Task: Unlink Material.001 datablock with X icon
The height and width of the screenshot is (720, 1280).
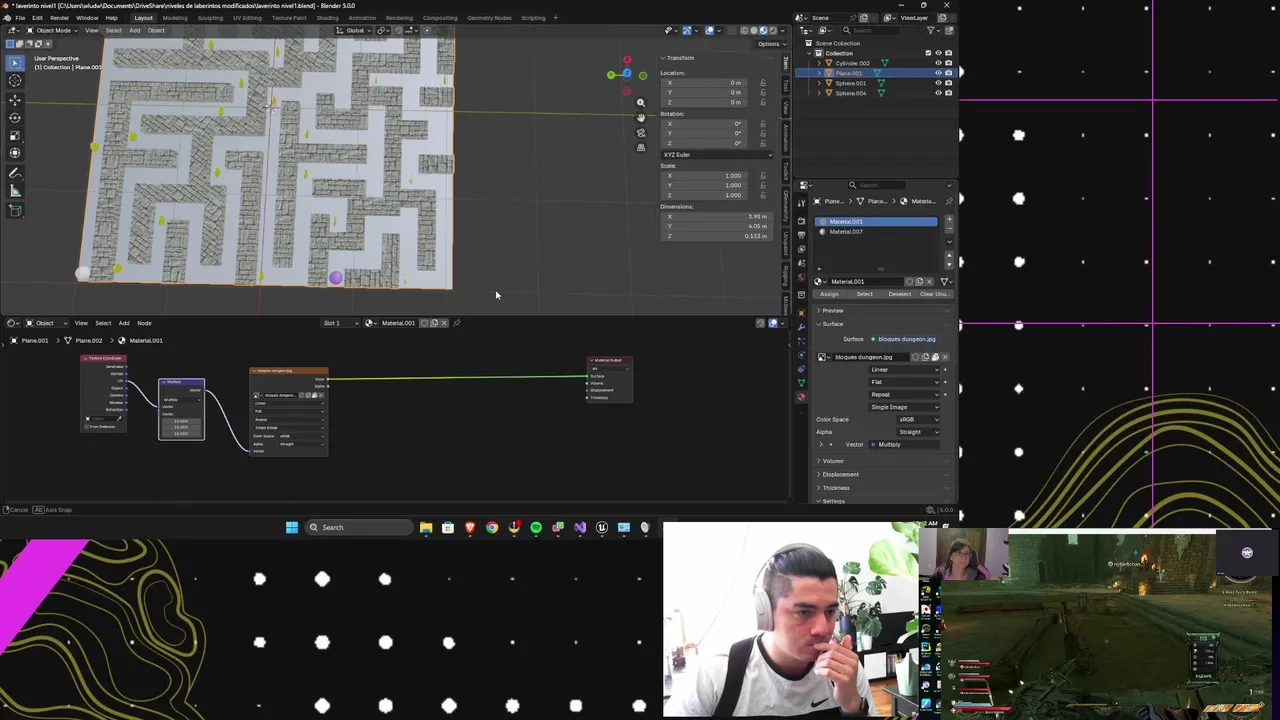Action: tap(929, 281)
